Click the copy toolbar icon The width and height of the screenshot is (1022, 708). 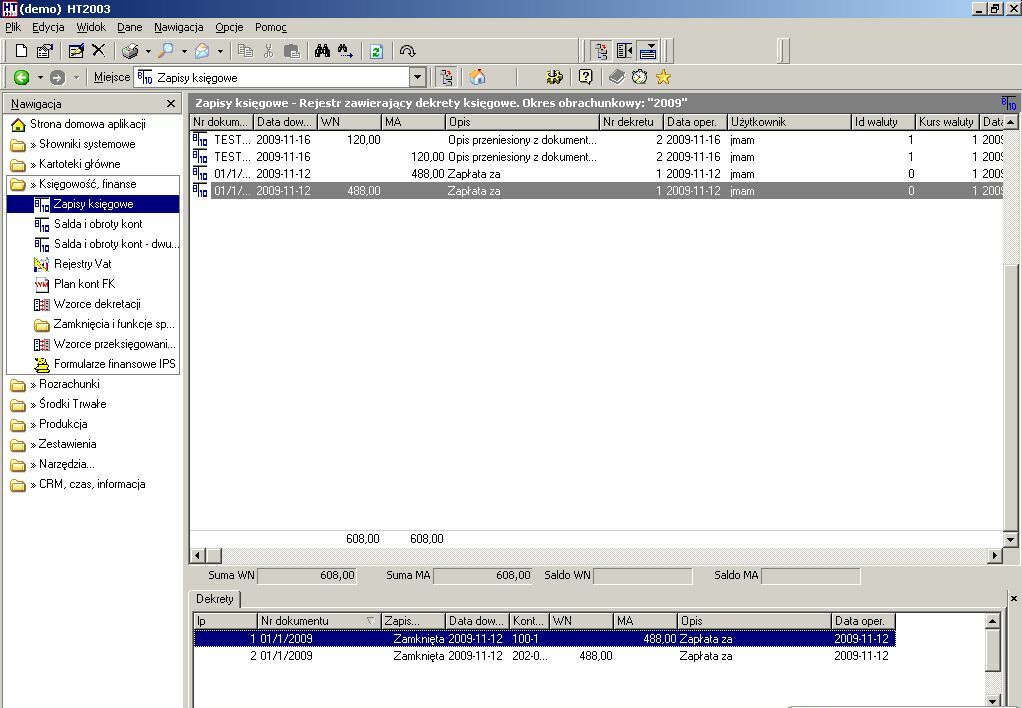pyautogui.click(x=245, y=51)
